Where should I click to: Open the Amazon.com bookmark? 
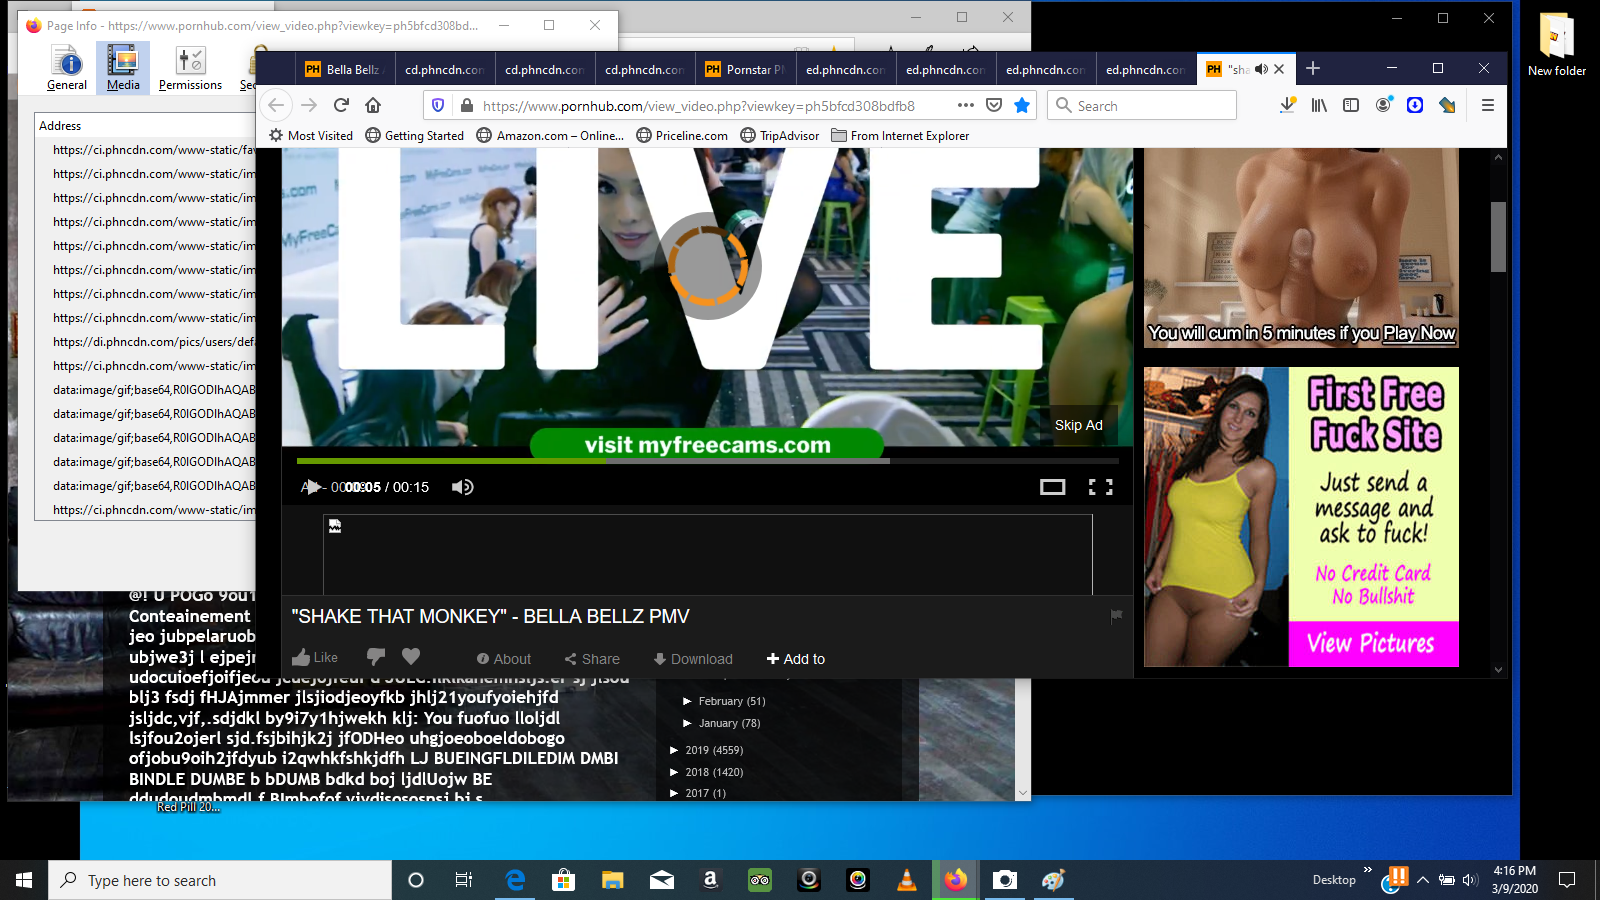tap(550, 135)
